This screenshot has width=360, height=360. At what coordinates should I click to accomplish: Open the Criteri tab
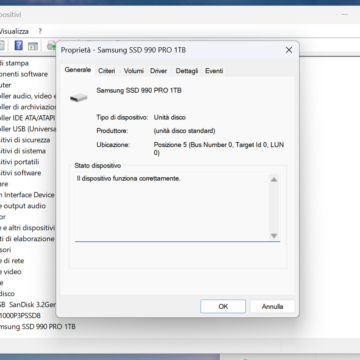[107, 71]
